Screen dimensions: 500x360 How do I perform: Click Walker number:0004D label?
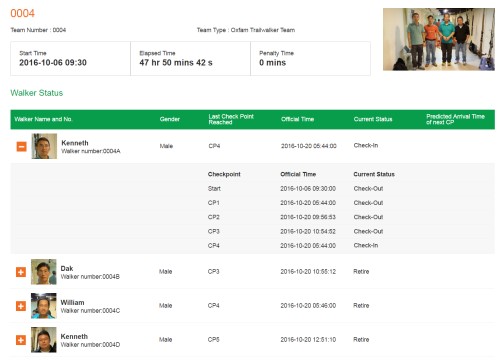point(90,344)
